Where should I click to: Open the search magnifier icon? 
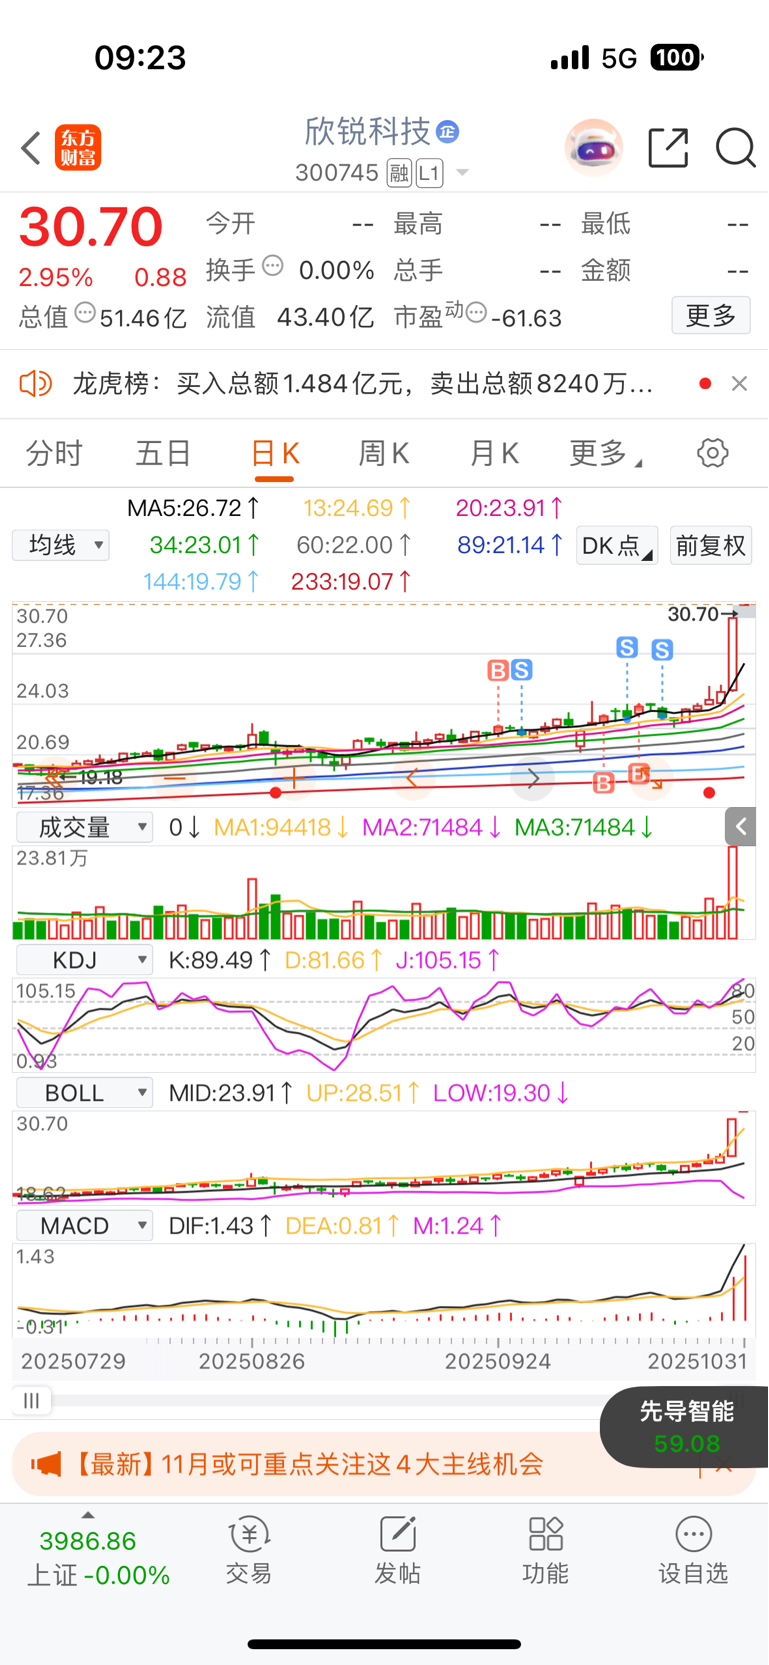(735, 148)
